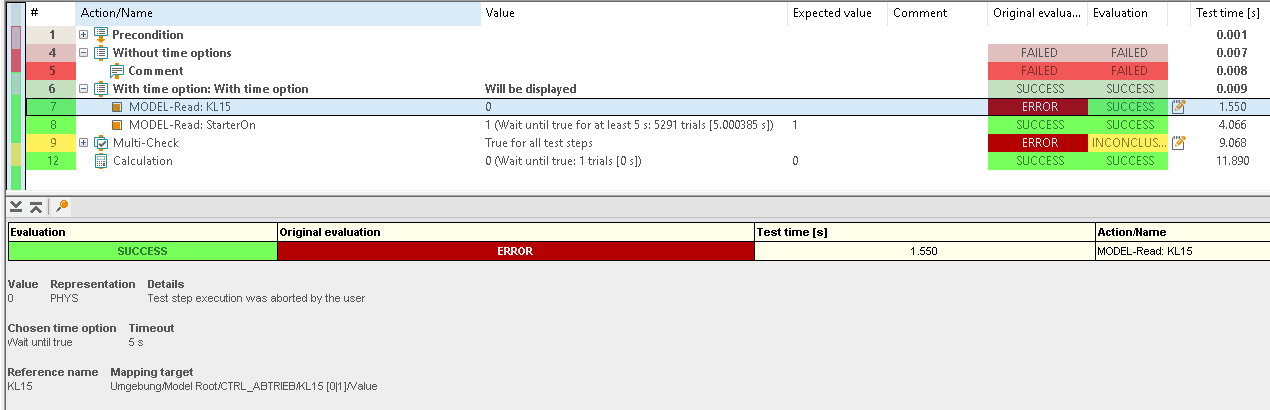Click the revaluation note icon in the KL15 row
Screen dimensions: 1270x410
coord(1178,107)
